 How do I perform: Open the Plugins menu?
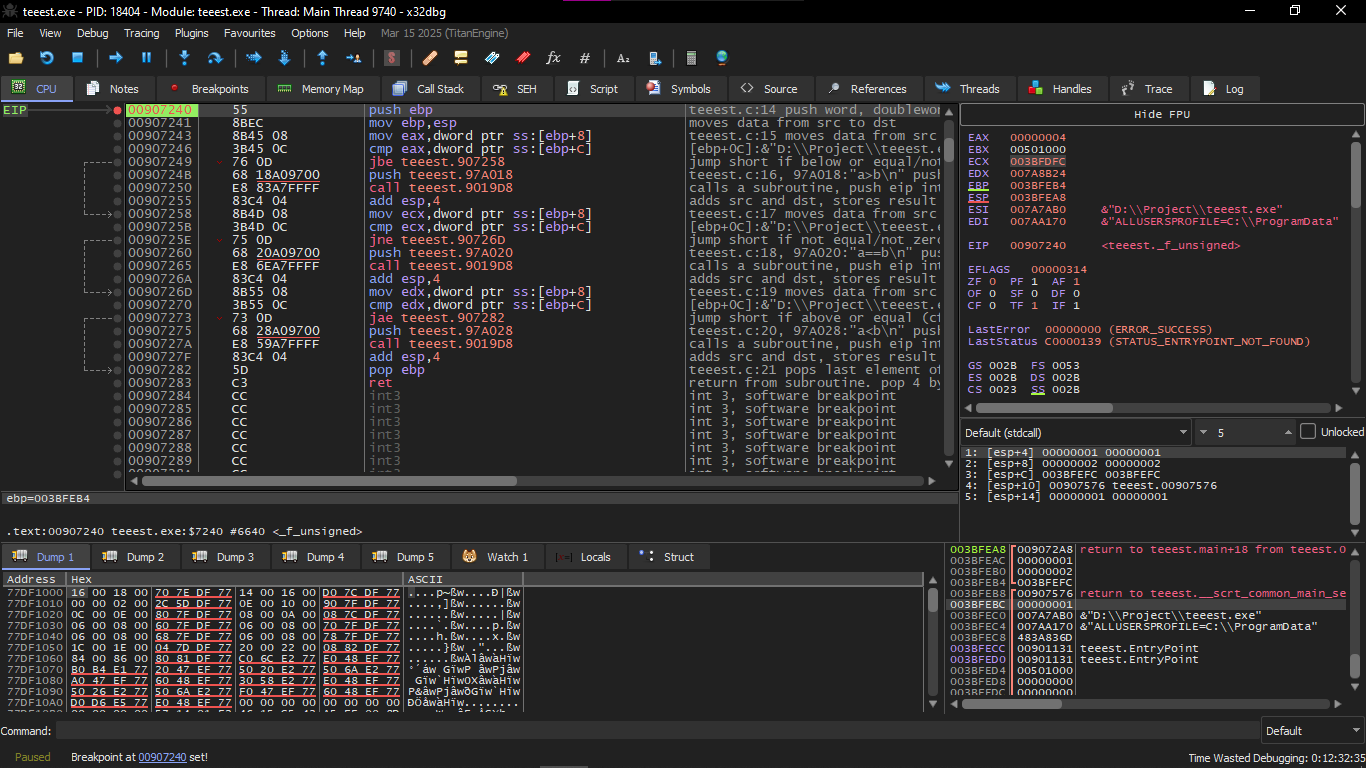(191, 33)
